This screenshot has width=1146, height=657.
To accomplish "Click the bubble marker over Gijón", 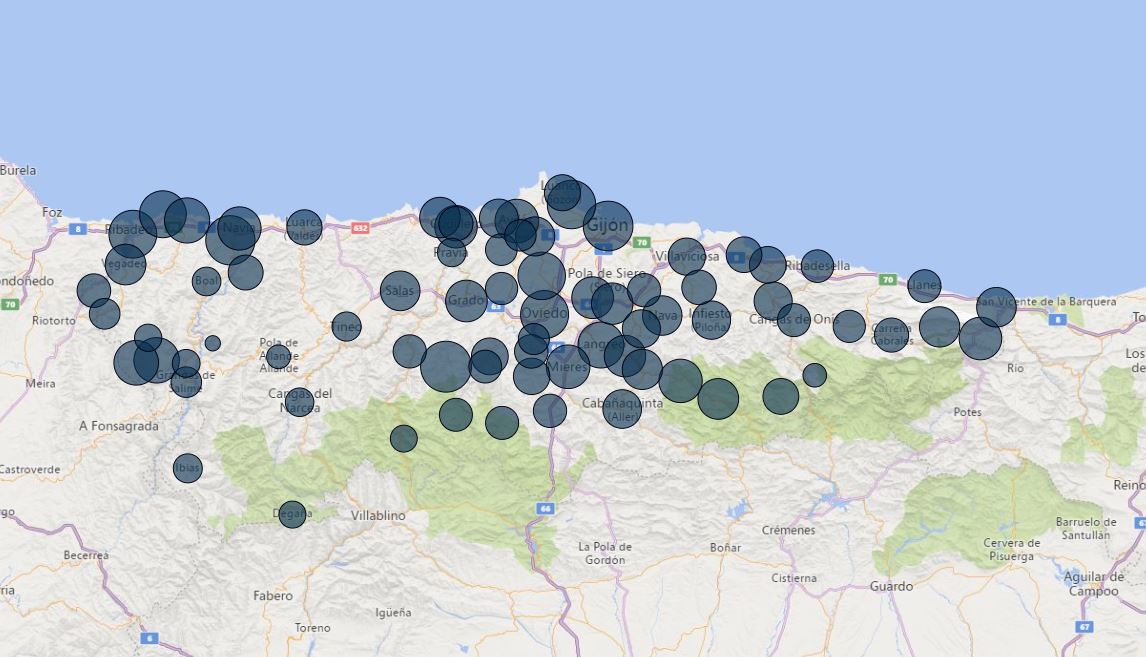I will click(x=608, y=226).
